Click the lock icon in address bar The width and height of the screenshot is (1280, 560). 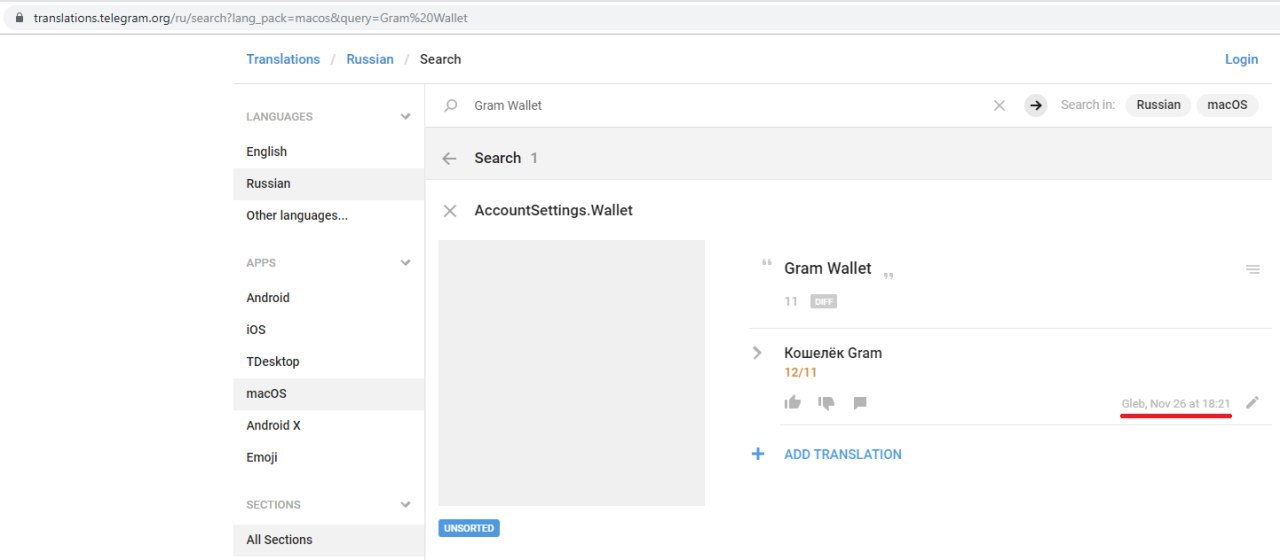[18, 18]
